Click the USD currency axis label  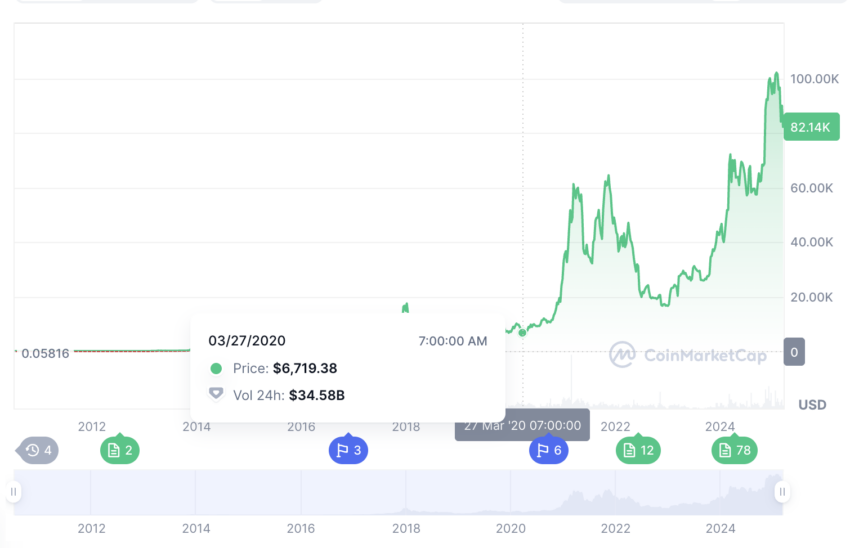click(x=812, y=404)
